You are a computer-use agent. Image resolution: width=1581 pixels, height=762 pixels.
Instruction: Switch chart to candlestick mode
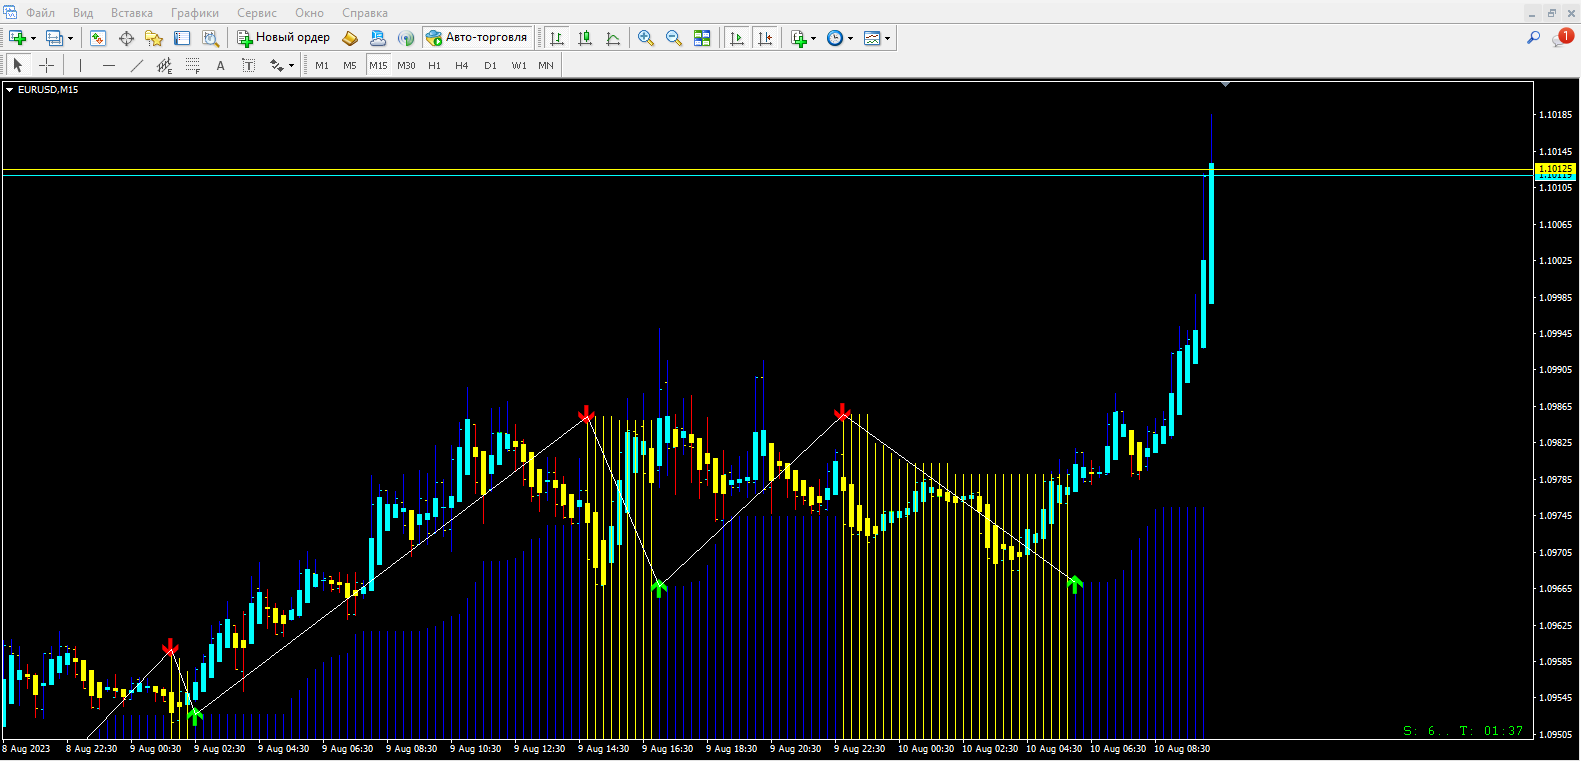tap(585, 38)
